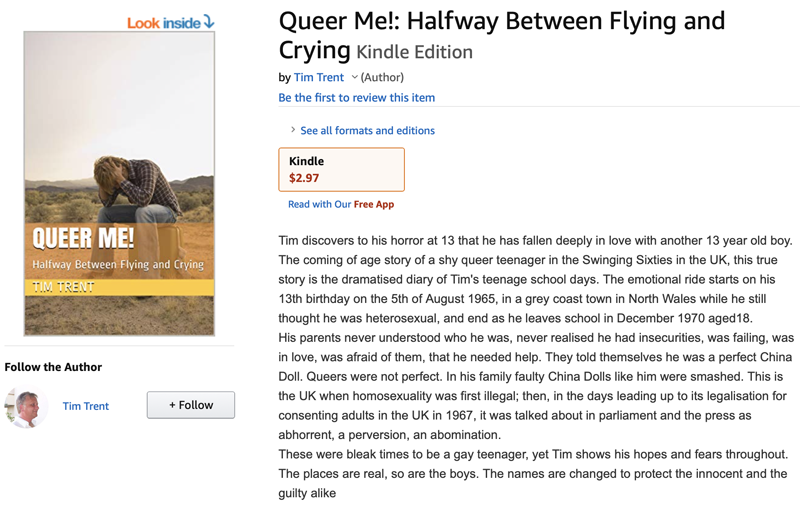Open the Look inside preview label

[163, 22]
